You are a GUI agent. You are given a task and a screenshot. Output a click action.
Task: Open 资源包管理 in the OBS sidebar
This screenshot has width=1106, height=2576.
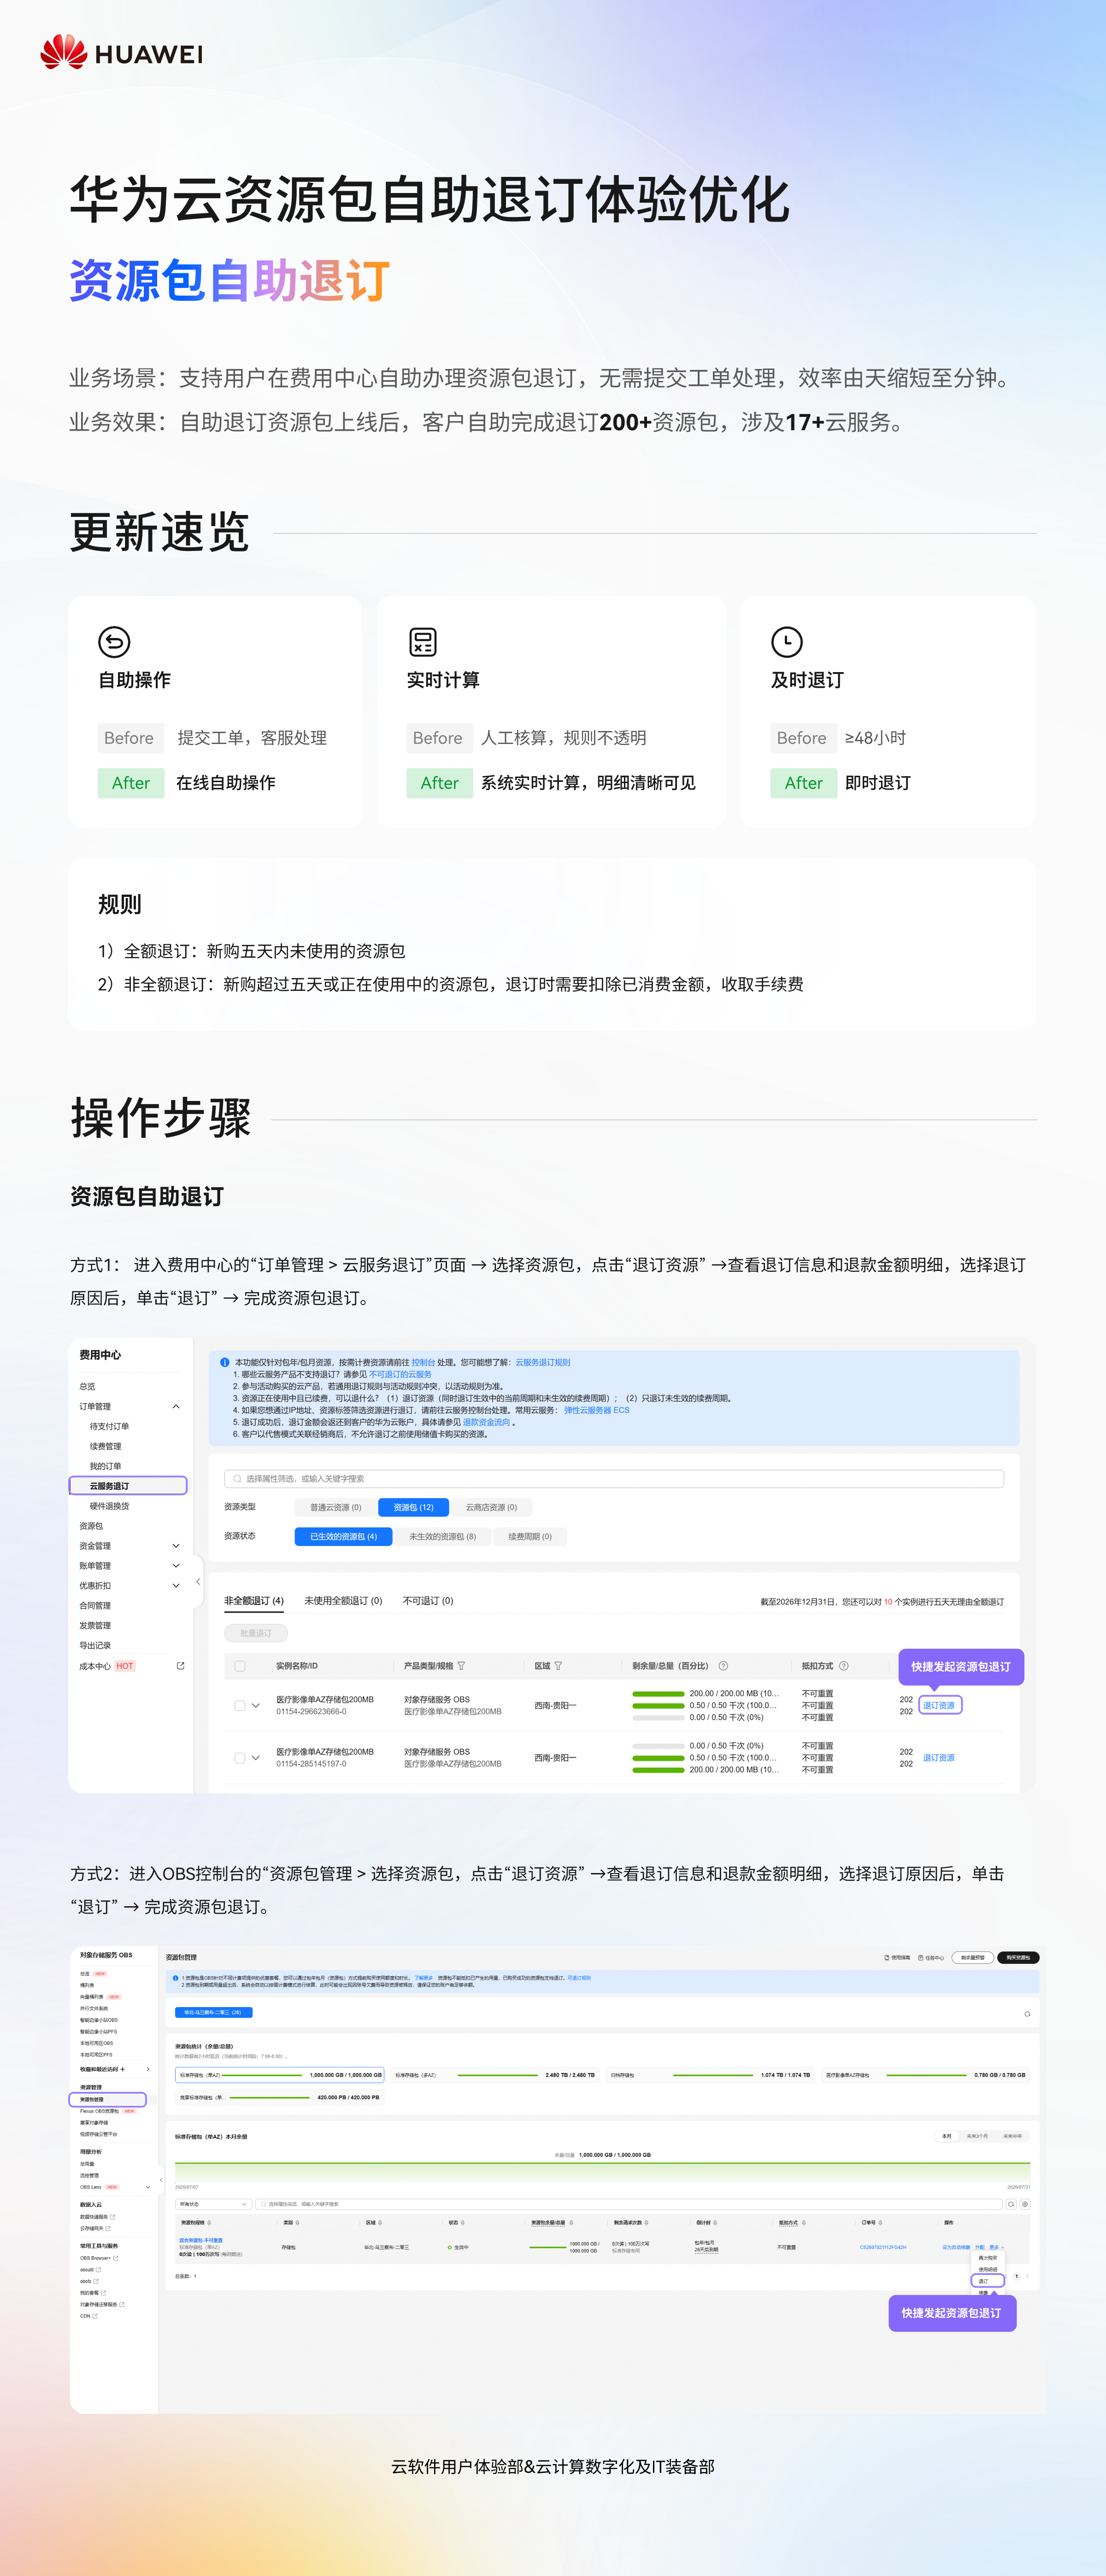coord(108,2100)
